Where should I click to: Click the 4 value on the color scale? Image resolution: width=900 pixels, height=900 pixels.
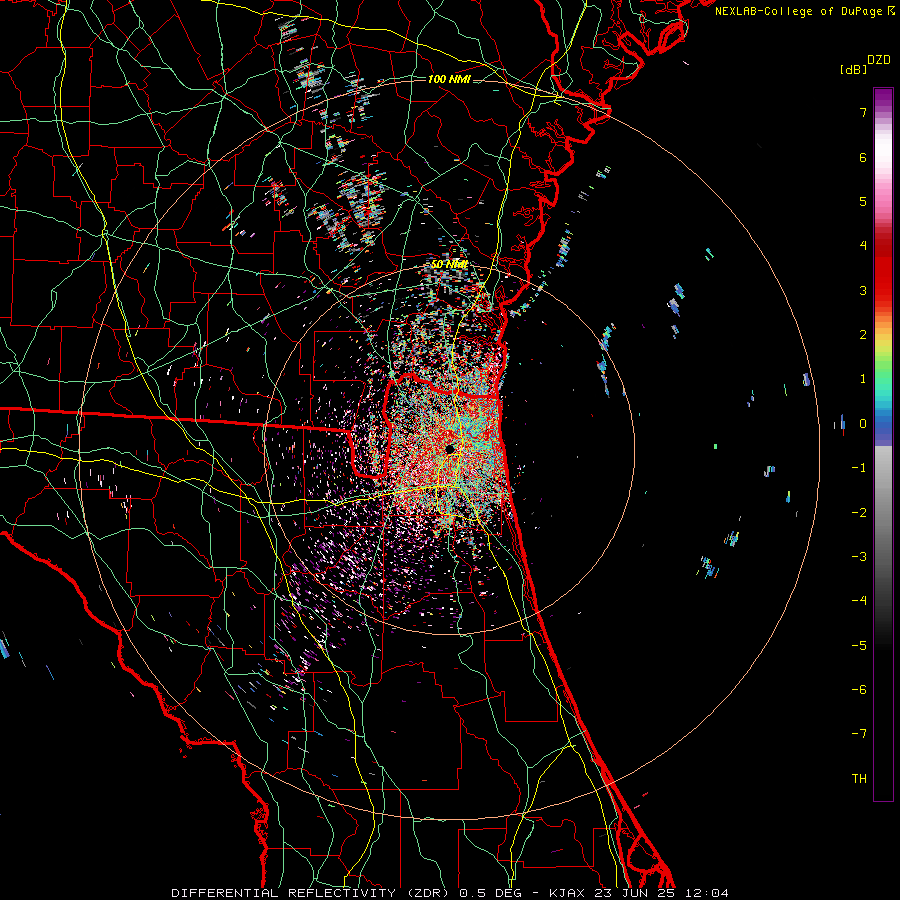click(863, 246)
